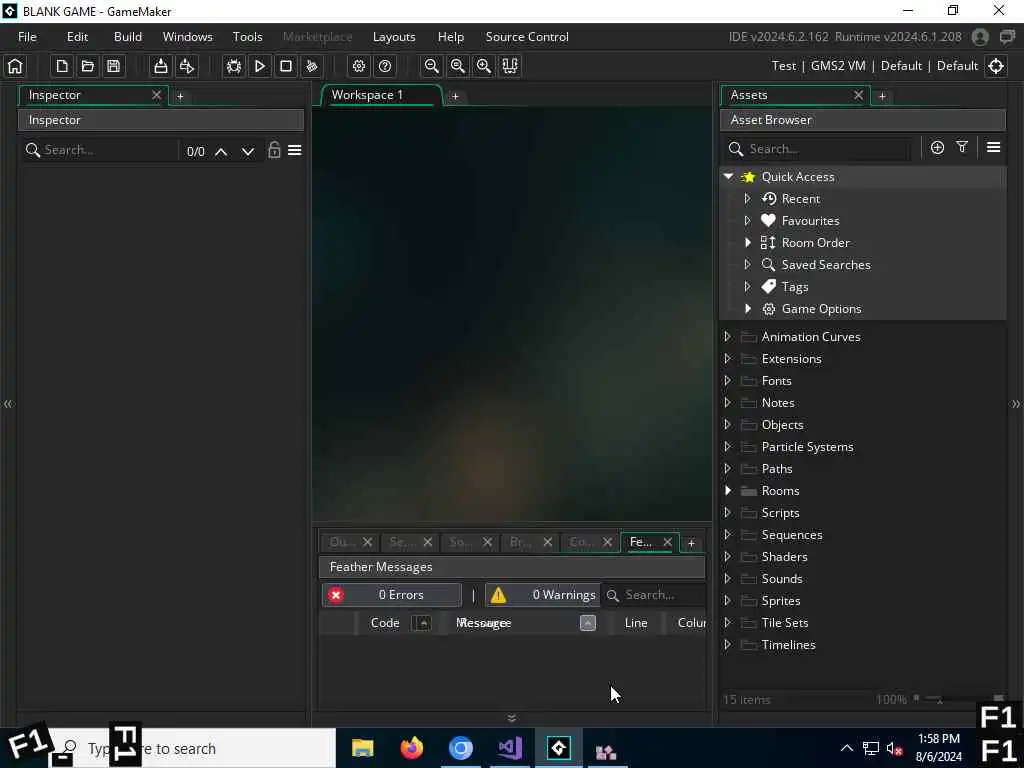The height and width of the screenshot is (768, 1024).
Task: Close the Inspector tab
Action: pos(157,95)
